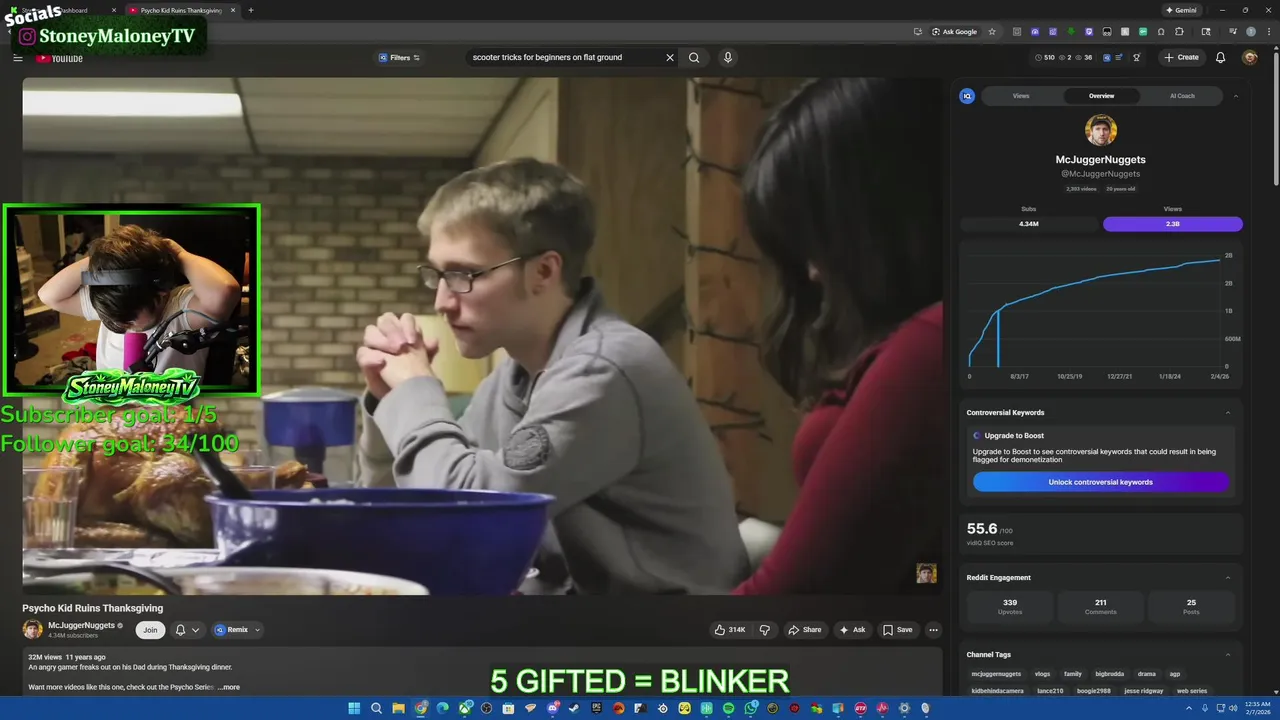Switch to the Views tab in vidIQ
Screen dimensions: 1280x720
pyautogui.click(x=1021, y=96)
